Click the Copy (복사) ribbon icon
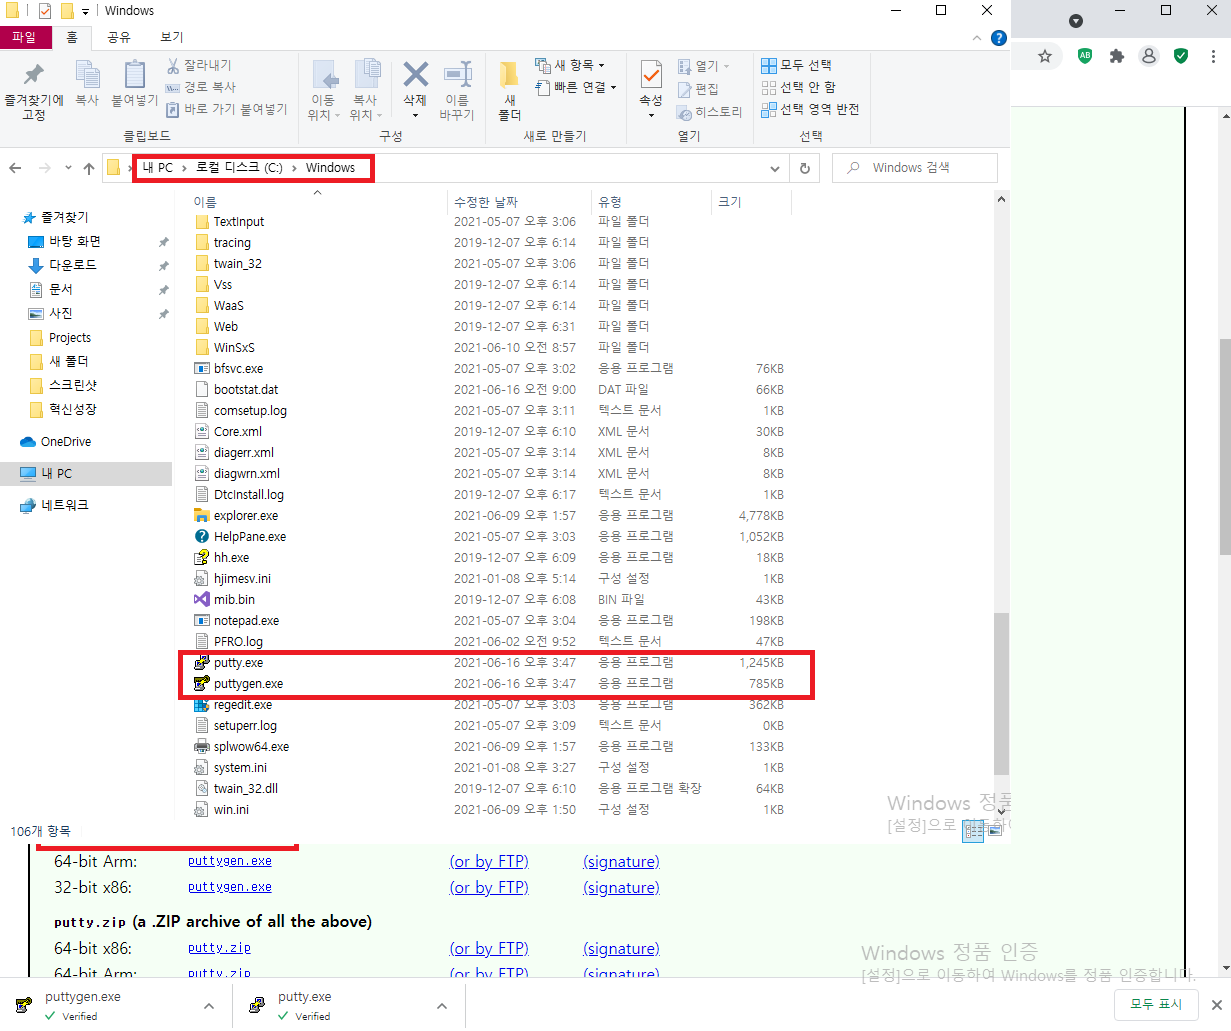 (x=87, y=74)
